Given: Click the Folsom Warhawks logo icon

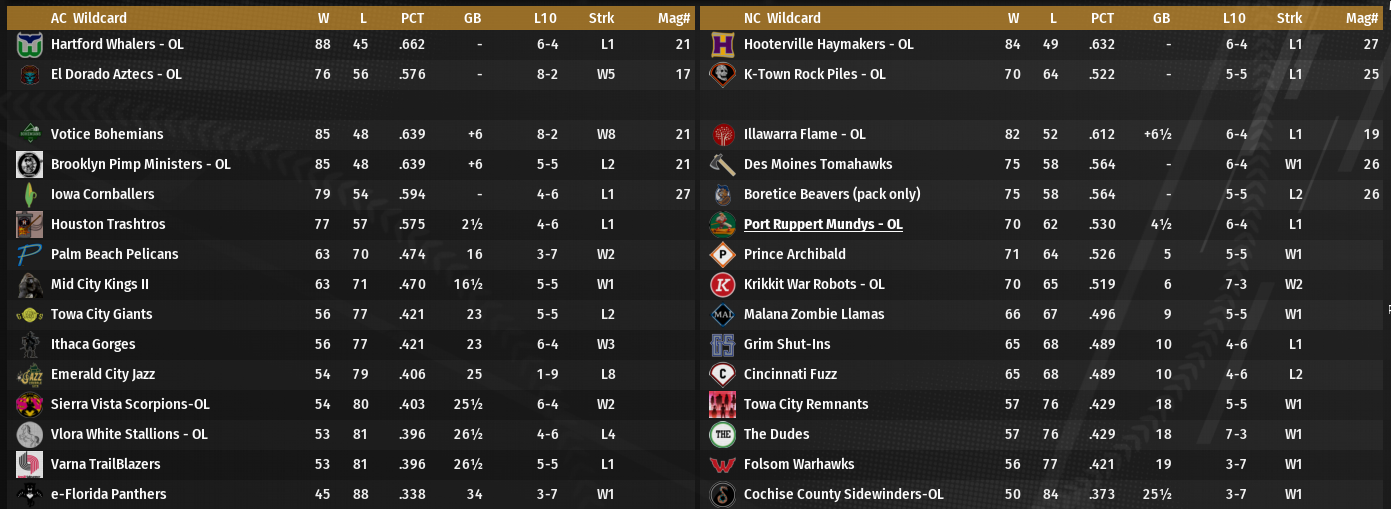Looking at the screenshot, I should [x=722, y=465].
